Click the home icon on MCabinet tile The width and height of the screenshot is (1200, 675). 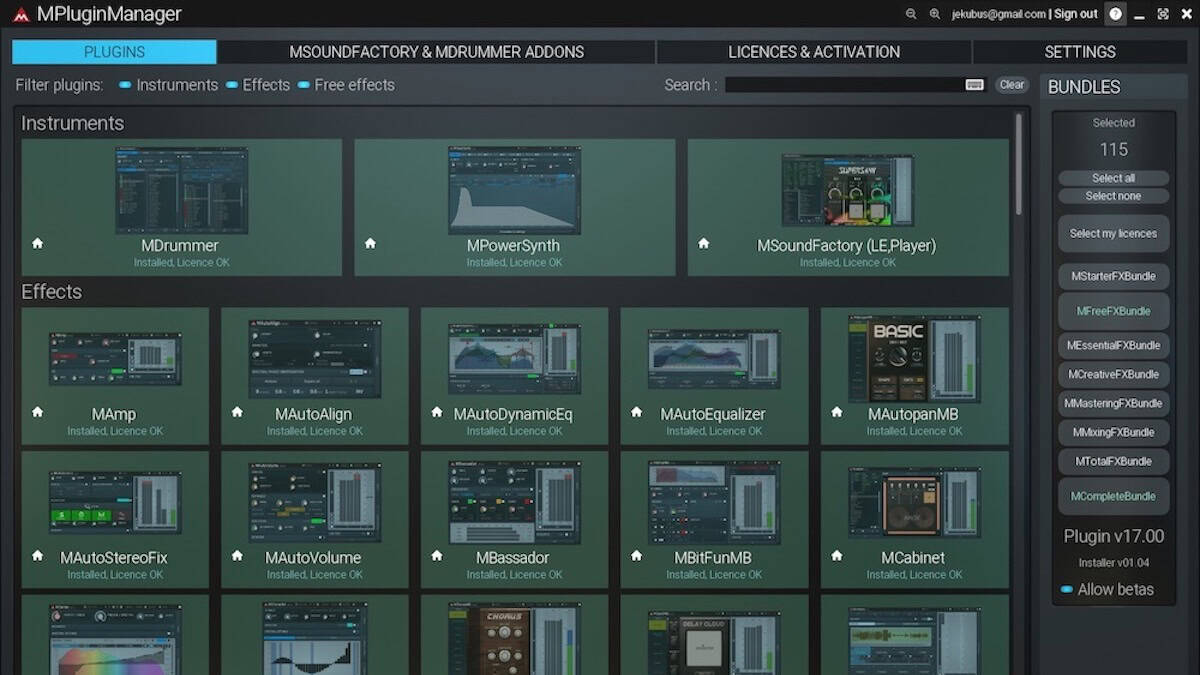tap(837, 555)
